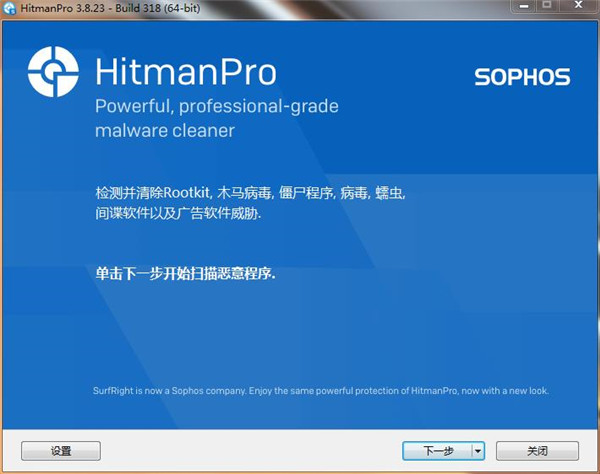Click the HitmanPro title bar app icon
Viewport: 600px width, 474px height.
9,8
